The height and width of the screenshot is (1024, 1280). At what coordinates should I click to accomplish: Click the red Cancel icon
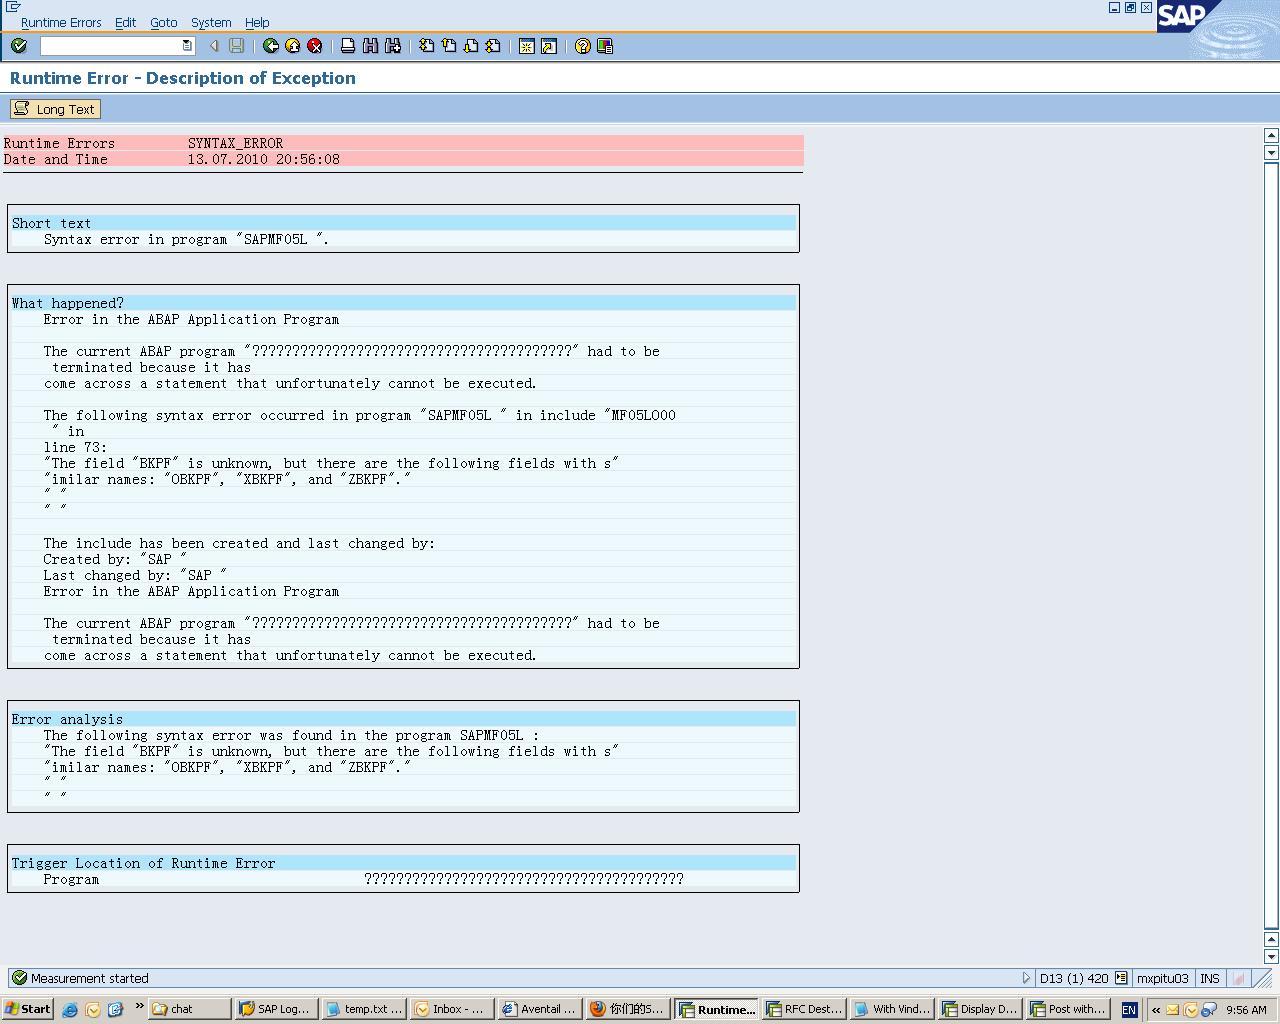315,46
